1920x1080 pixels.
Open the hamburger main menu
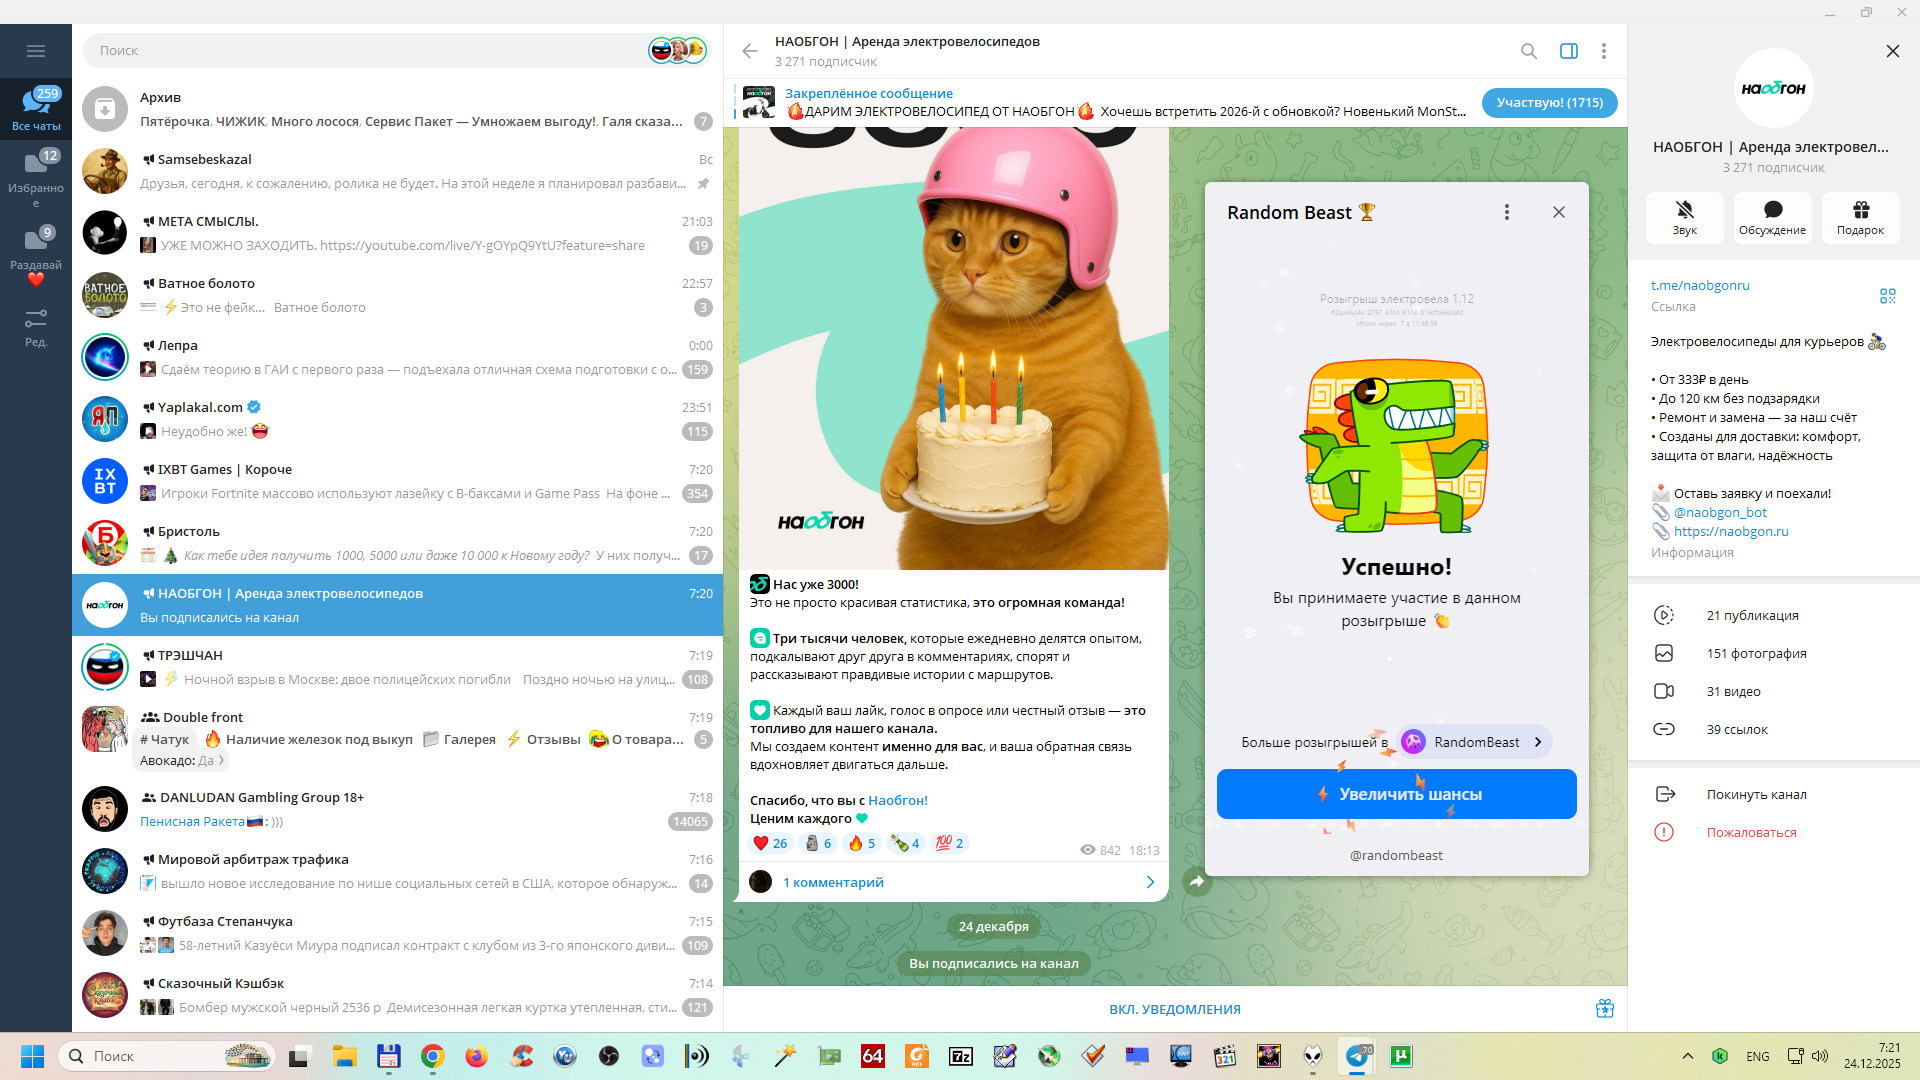pos(36,51)
